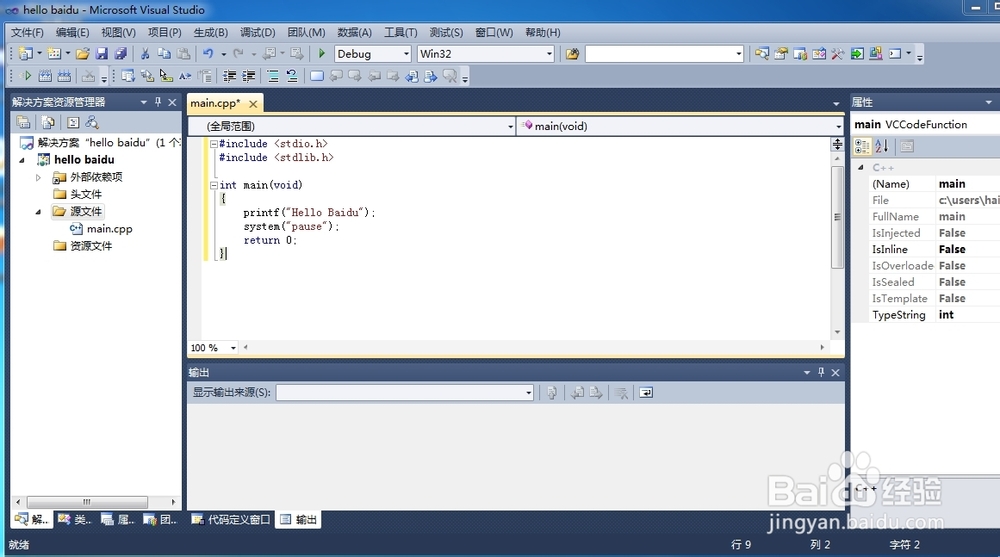
Task: Click the Display Object Member List icon
Action: point(128,77)
